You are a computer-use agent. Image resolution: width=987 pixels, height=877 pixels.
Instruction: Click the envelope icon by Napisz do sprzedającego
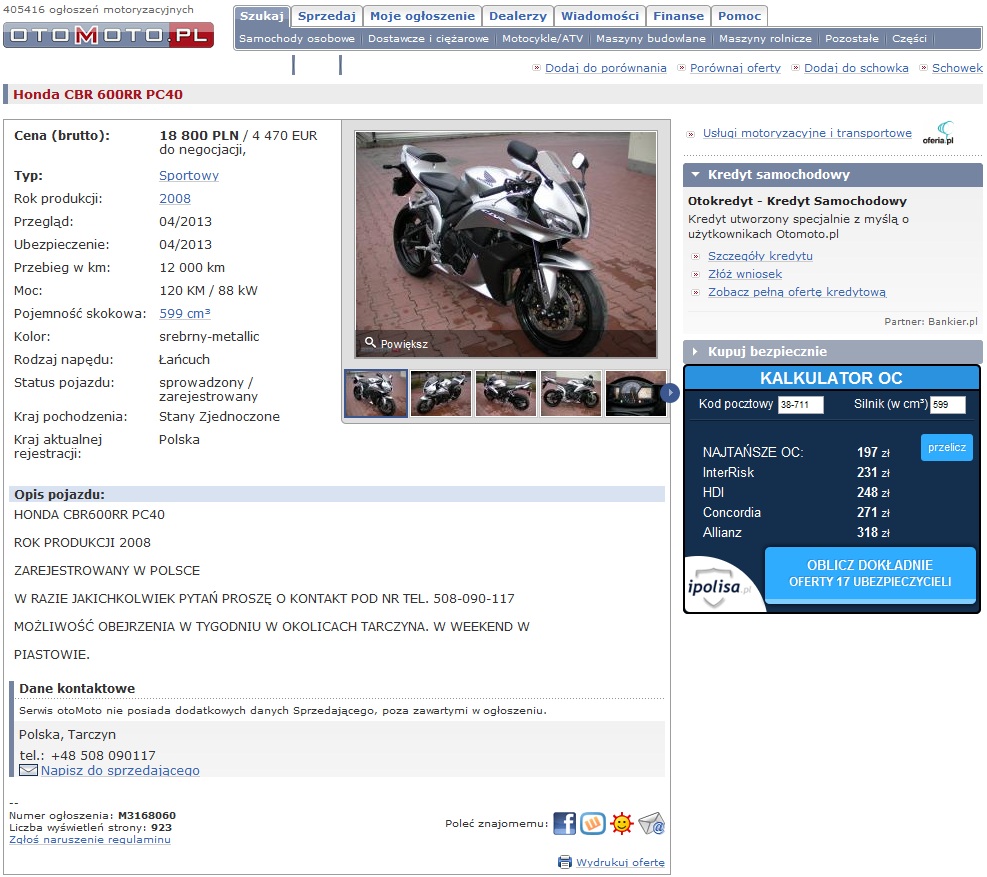pyautogui.click(x=28, y=770)
